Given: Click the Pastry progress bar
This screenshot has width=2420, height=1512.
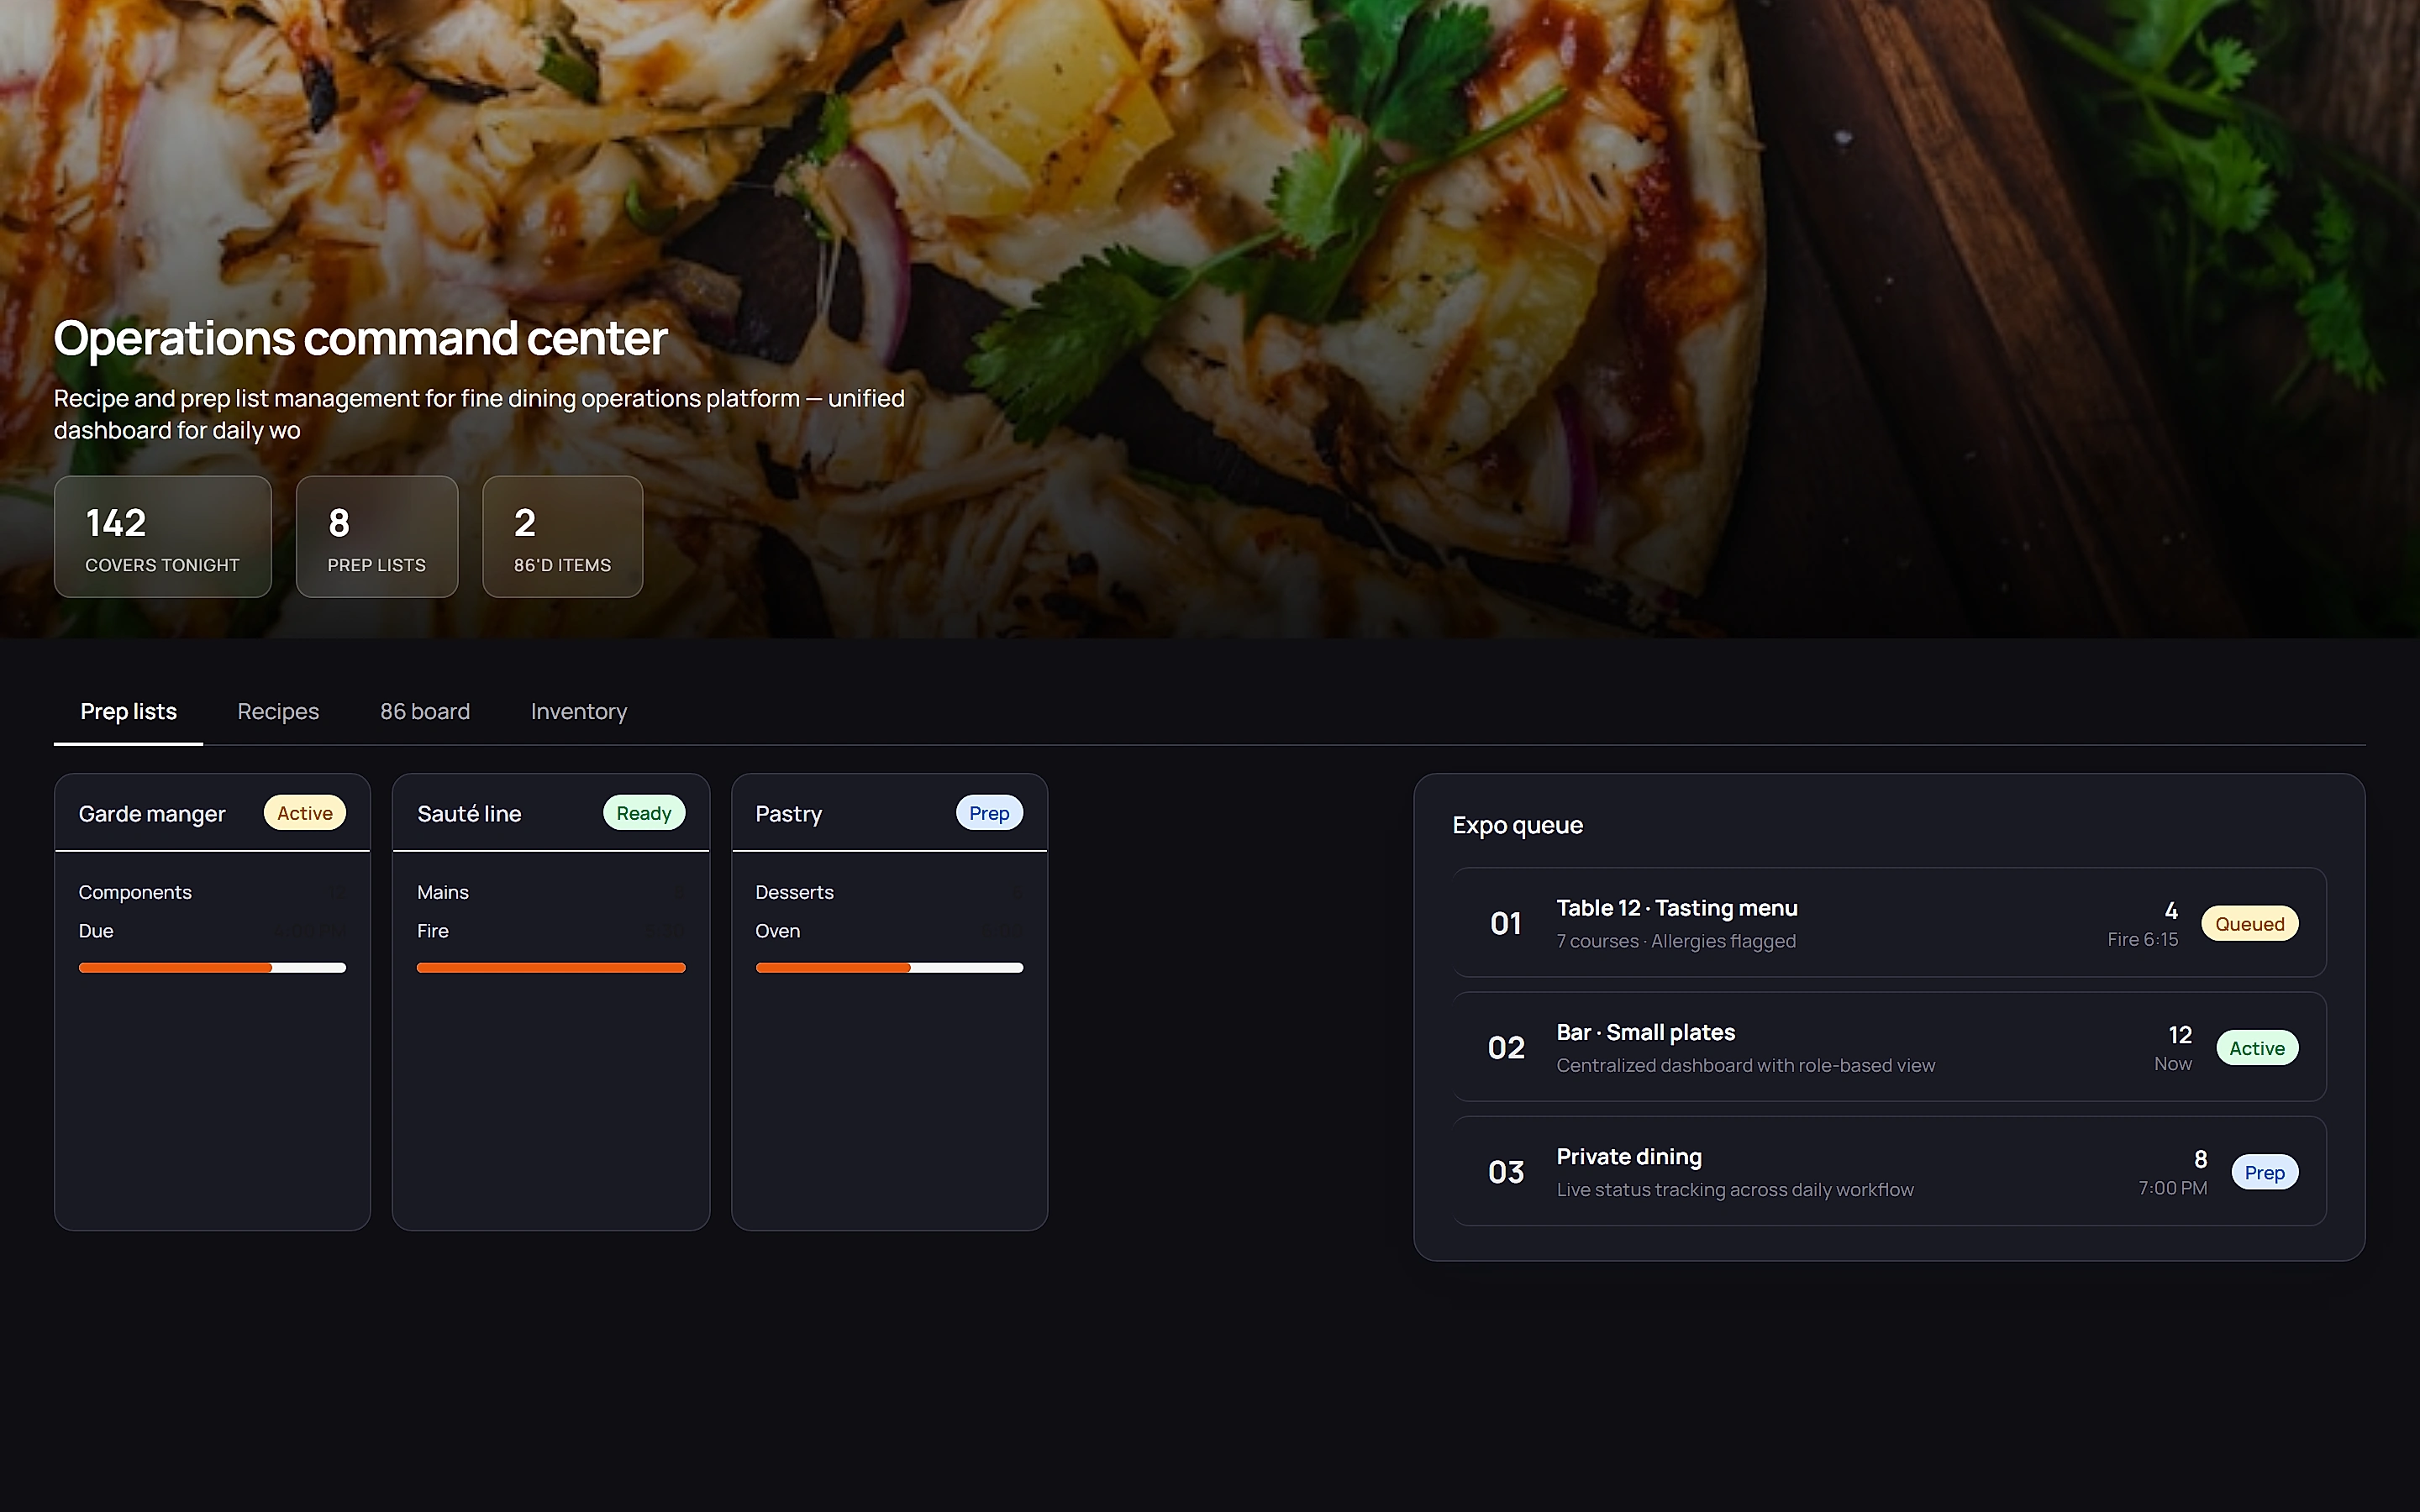Looking at the screenshot, I should click(889, 968).
